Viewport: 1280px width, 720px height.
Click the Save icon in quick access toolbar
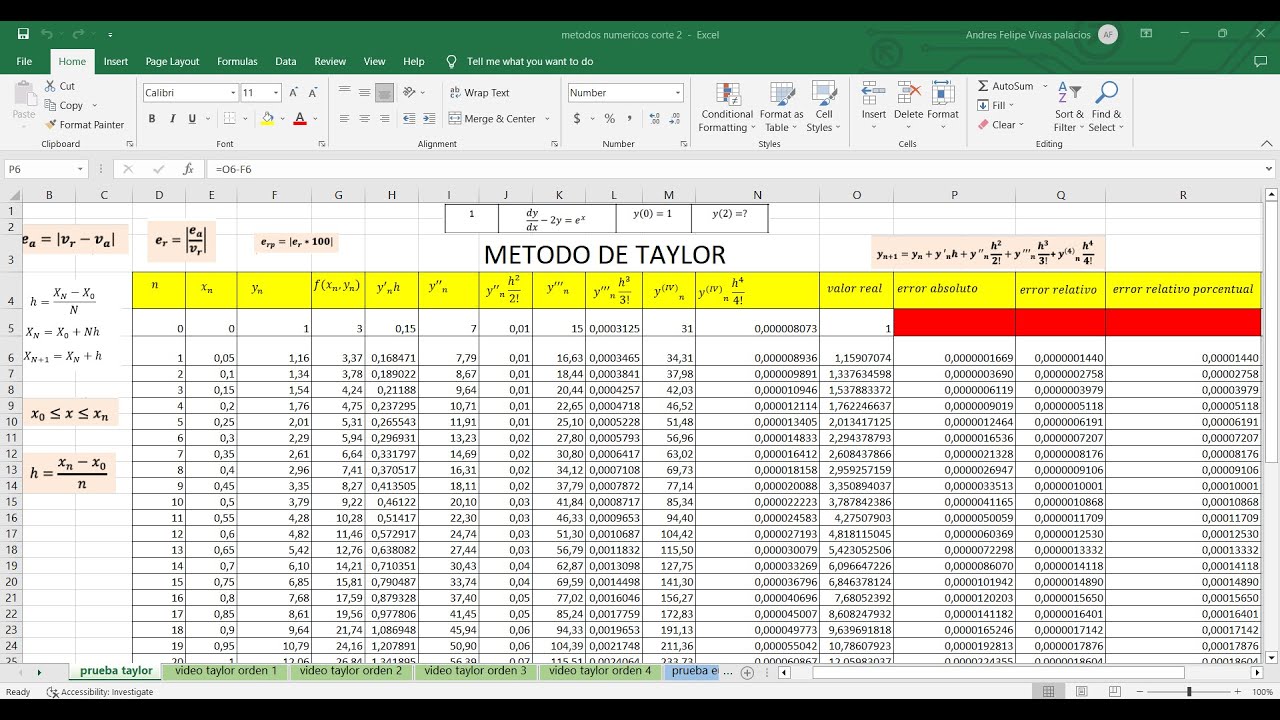point(23,34)
